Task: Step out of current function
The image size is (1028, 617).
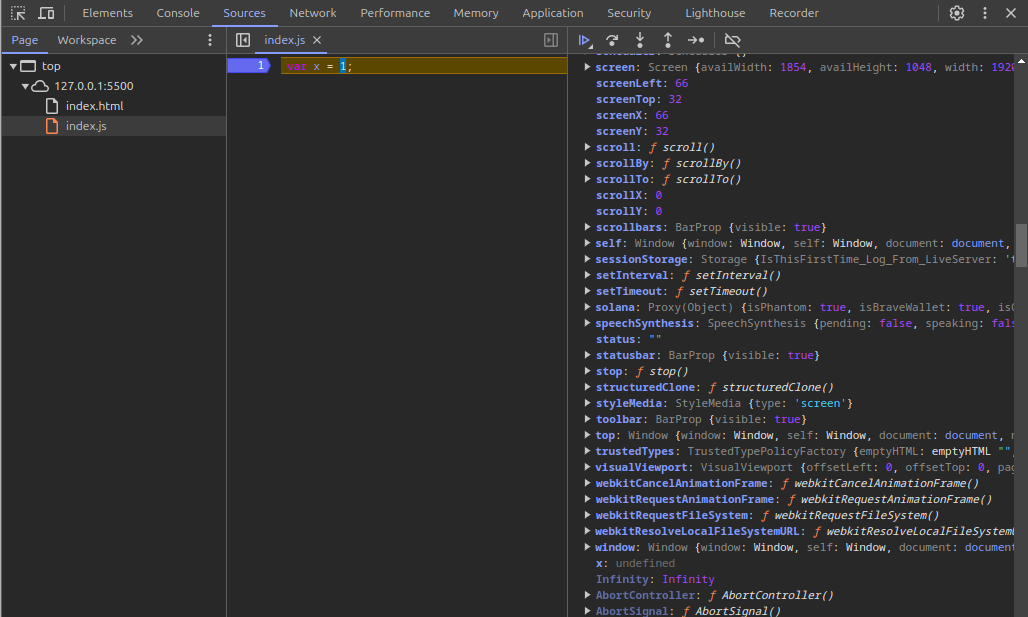Action: coord(667,40)
